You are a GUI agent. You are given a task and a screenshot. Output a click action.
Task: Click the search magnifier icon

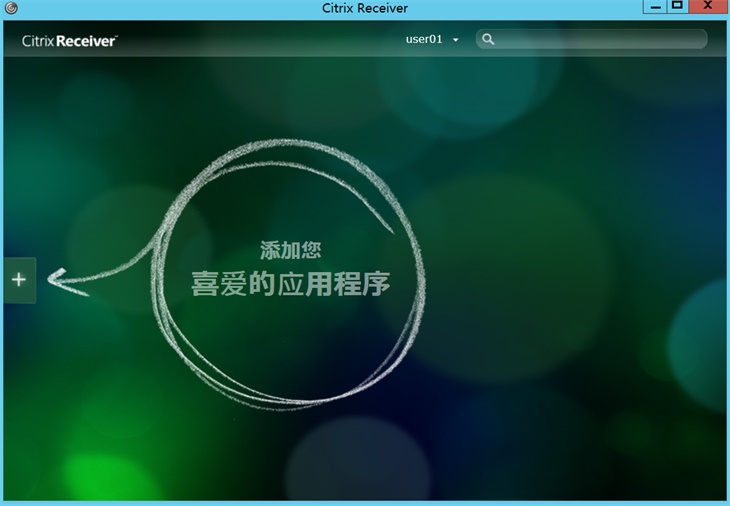488,39
